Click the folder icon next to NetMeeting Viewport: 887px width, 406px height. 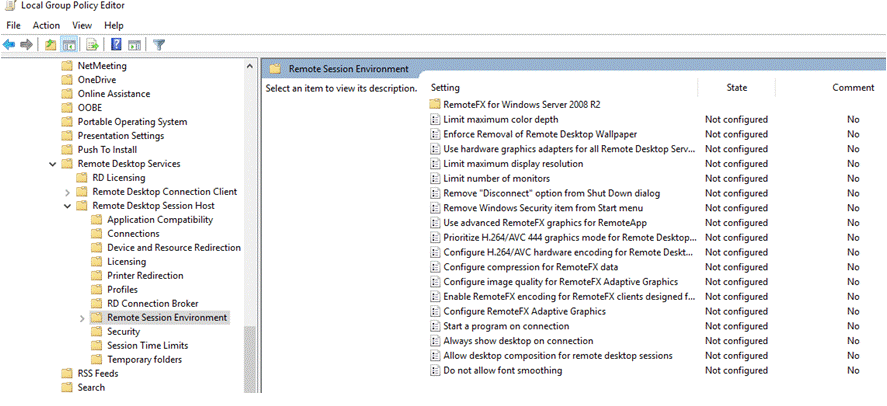(x=67, y=66)
